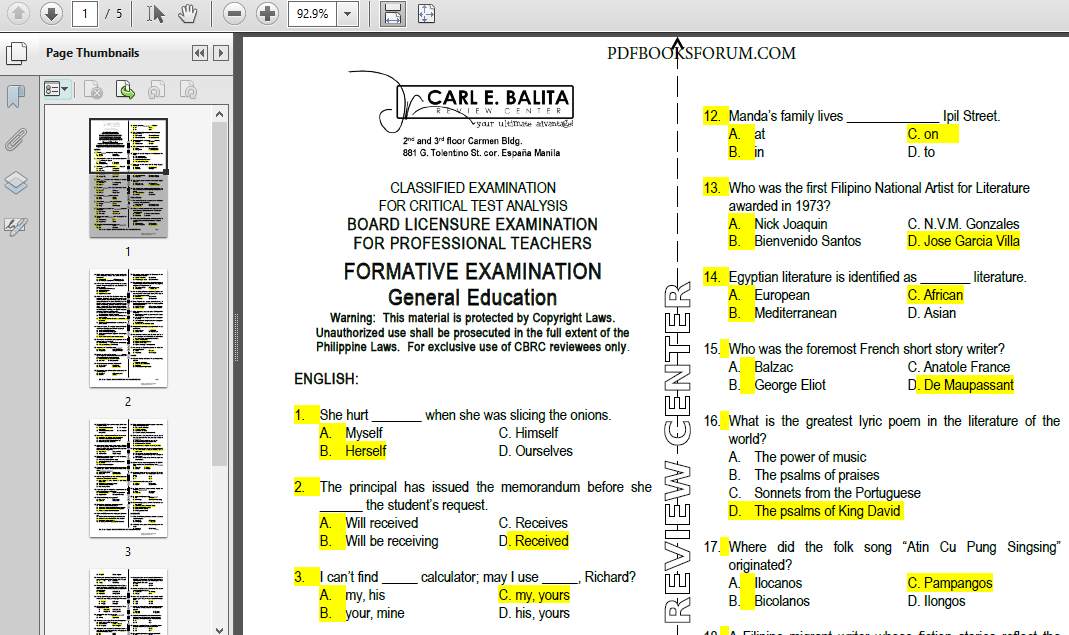Select page 3 thumbnail
1069x635 pixels.
coord(128,478)
